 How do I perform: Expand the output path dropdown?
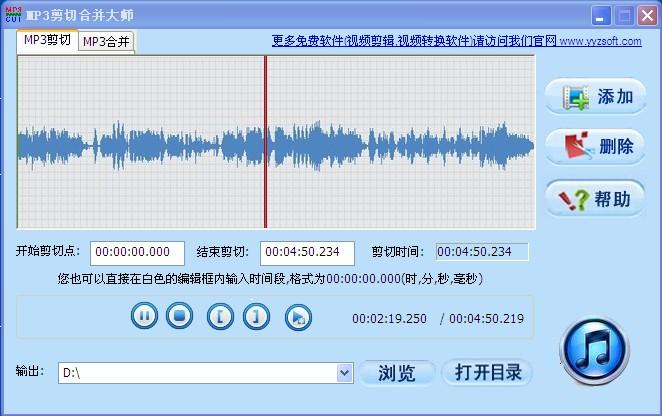point(345,372)
